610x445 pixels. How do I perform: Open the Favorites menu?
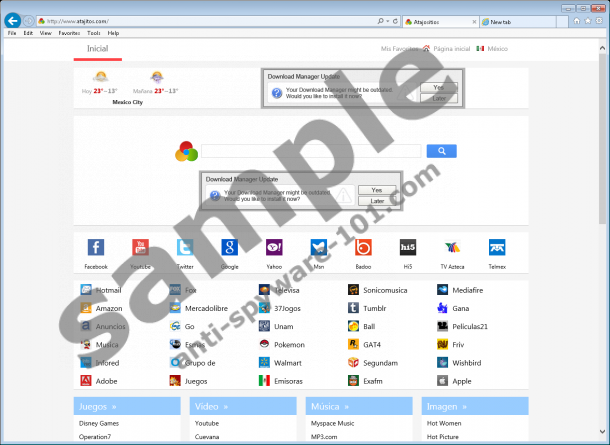pos(69,33)
